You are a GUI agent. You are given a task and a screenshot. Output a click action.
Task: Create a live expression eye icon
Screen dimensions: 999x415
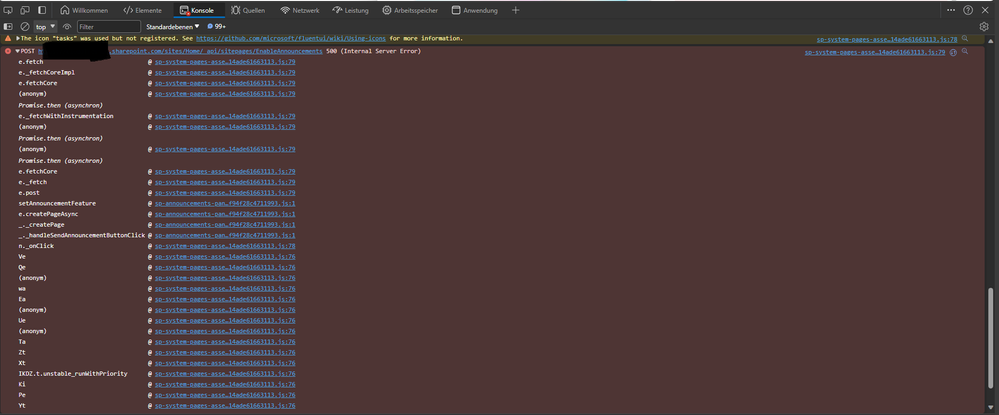(x=67, y=27)
